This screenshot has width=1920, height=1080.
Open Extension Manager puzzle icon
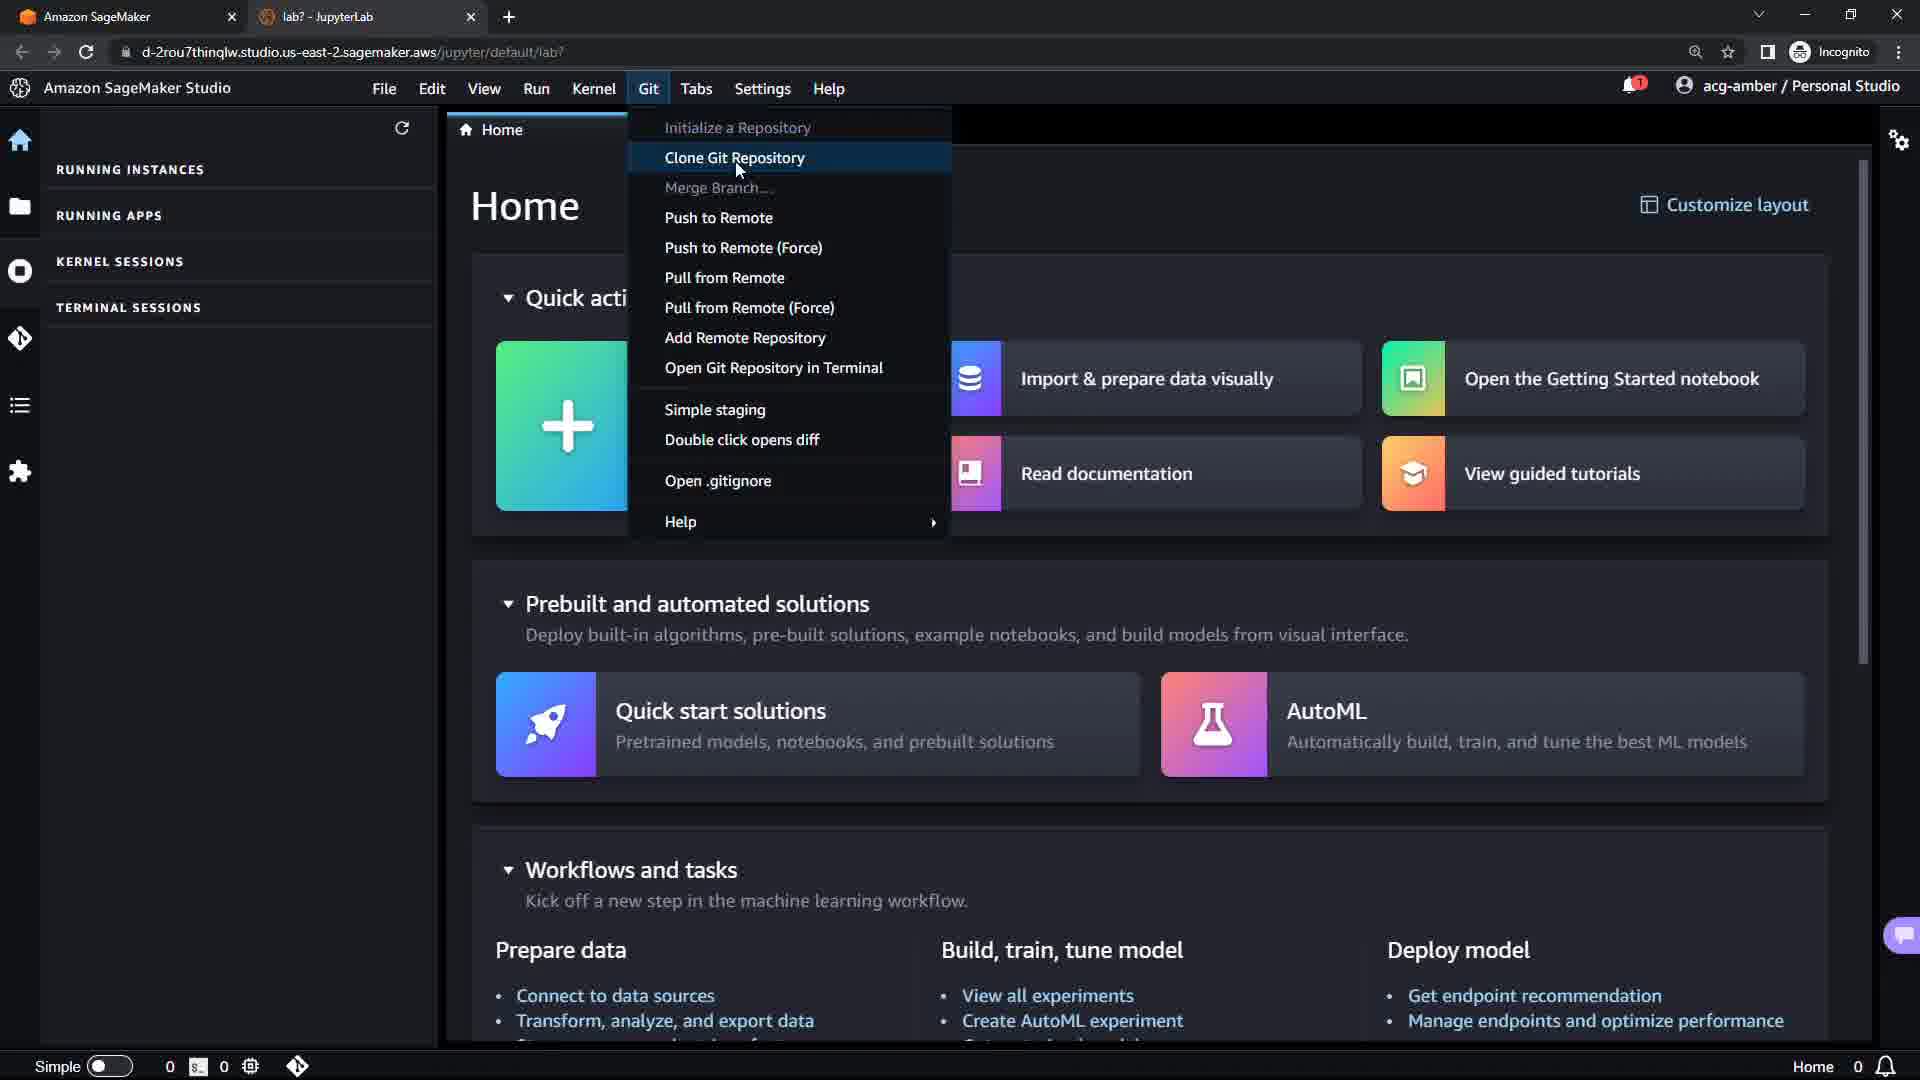coord(20,472)
